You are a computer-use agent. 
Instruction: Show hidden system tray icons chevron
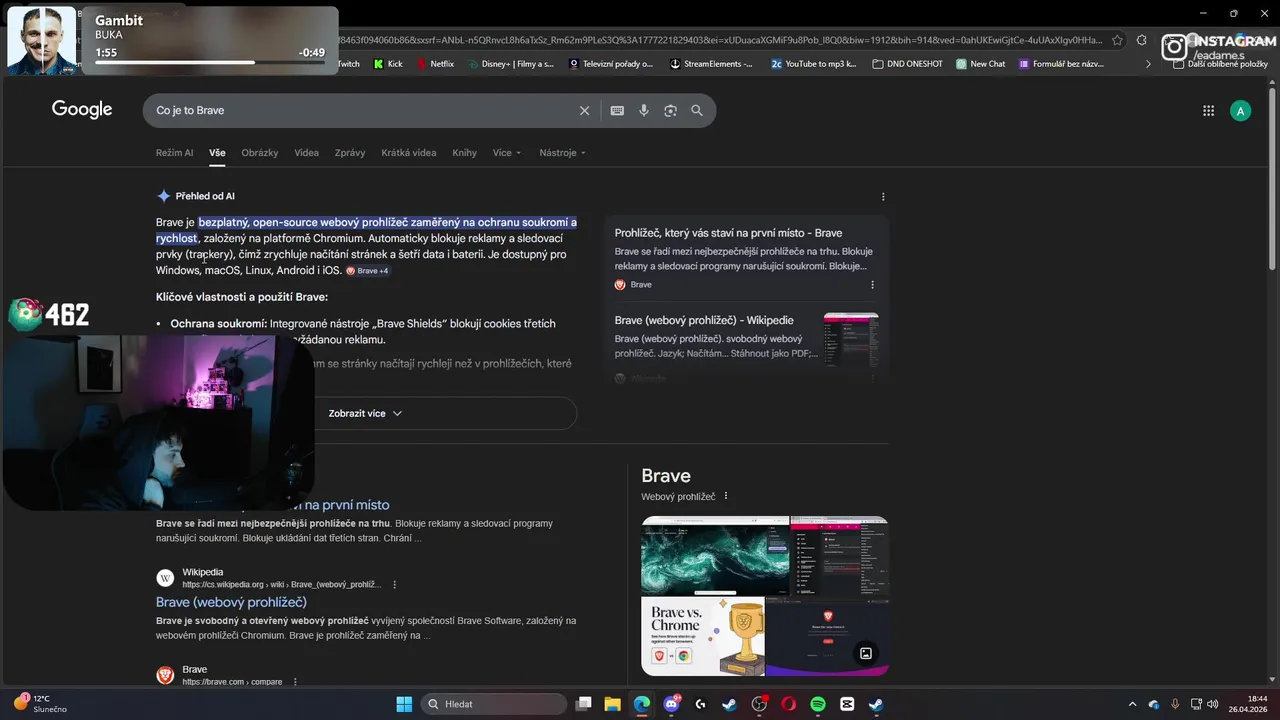[x=1132, y=704]
